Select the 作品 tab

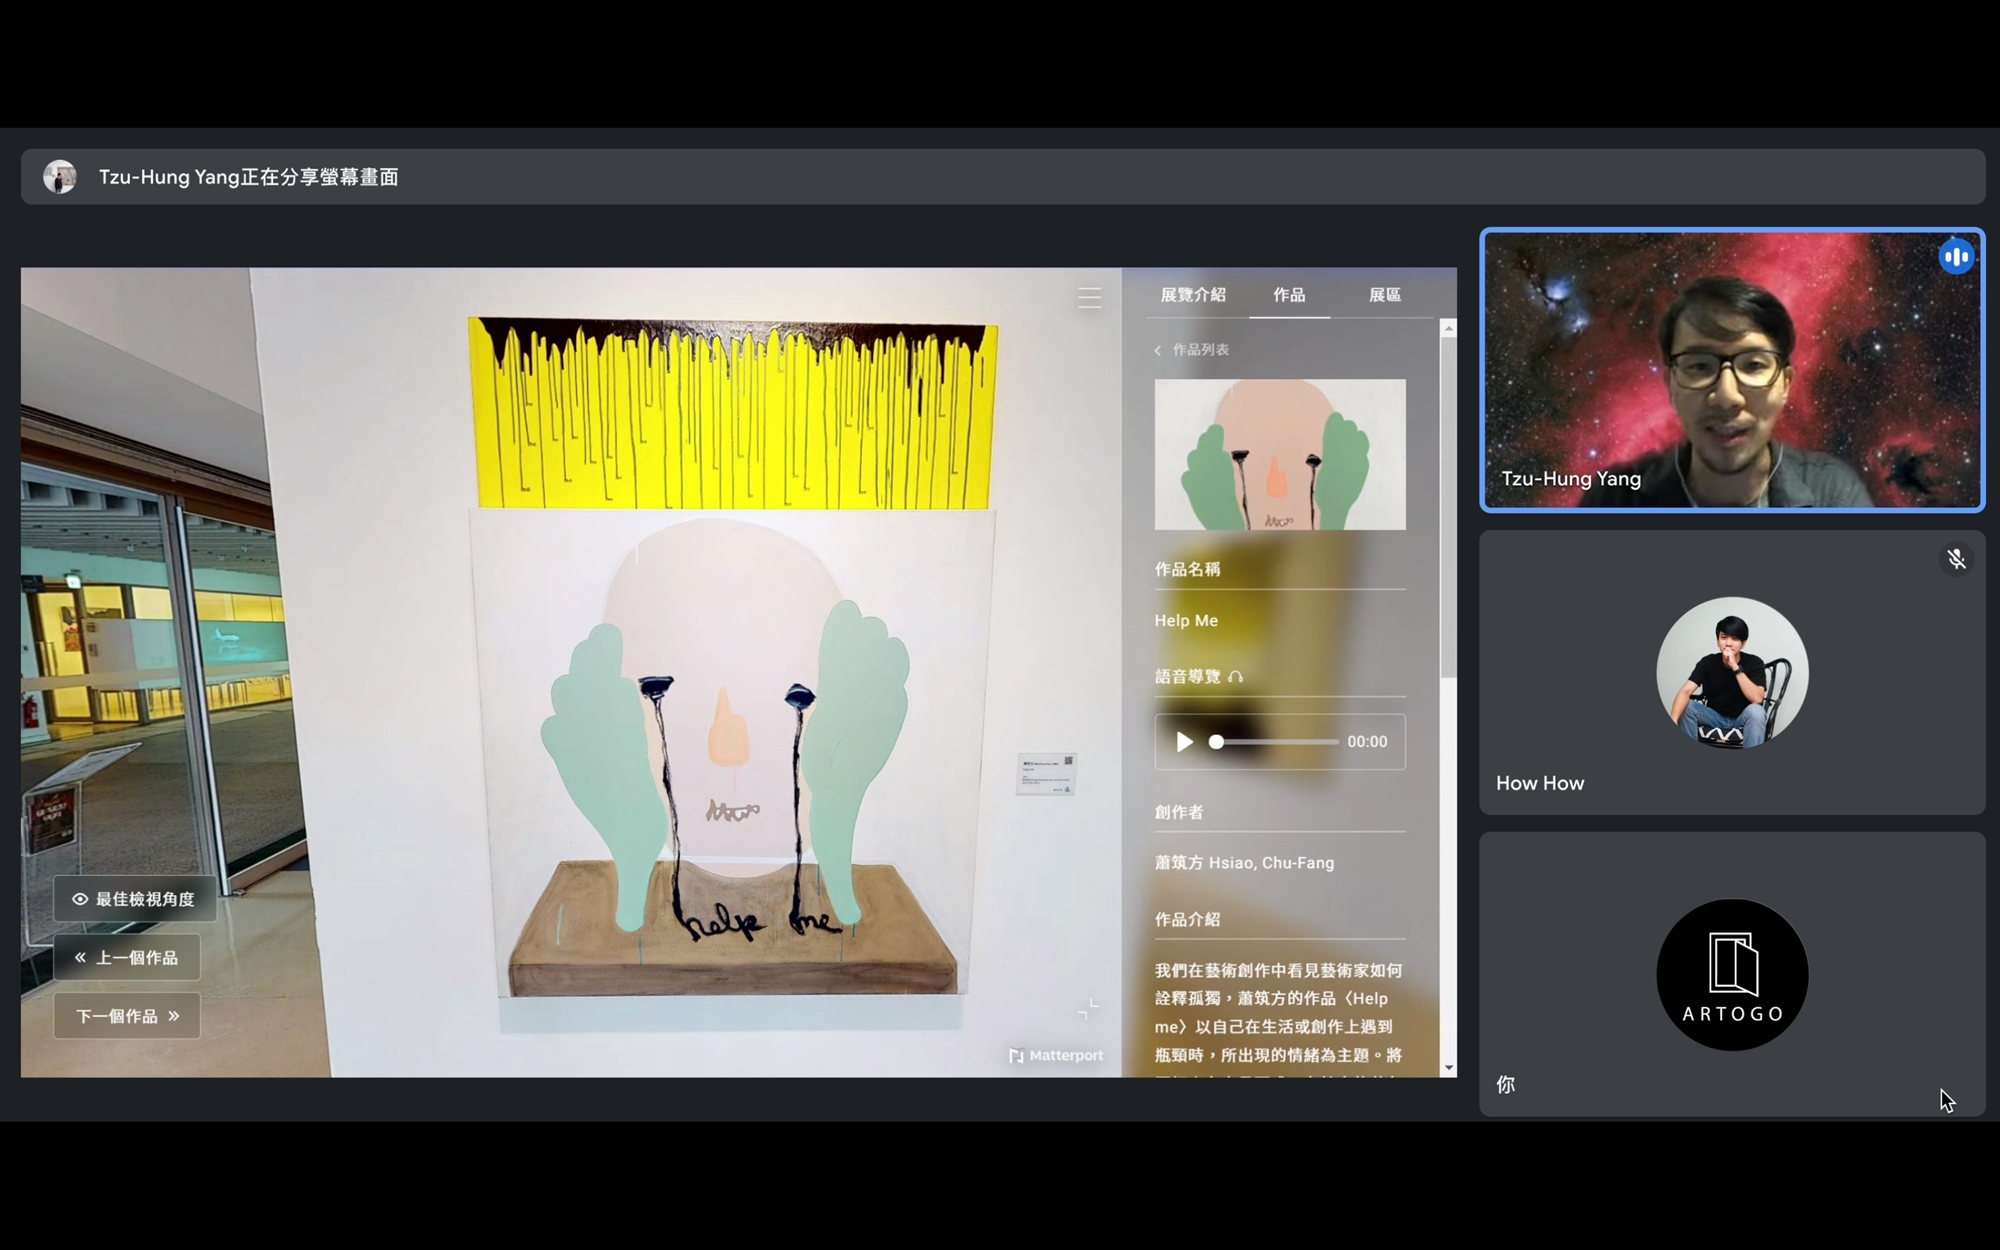[x=1289, y=295]
